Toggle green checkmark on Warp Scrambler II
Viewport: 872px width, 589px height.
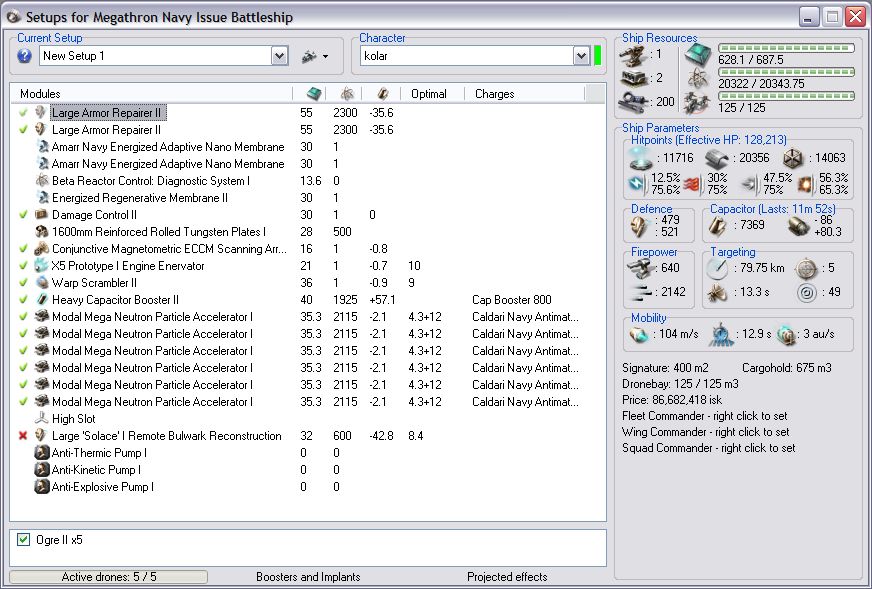pos(23,283)
